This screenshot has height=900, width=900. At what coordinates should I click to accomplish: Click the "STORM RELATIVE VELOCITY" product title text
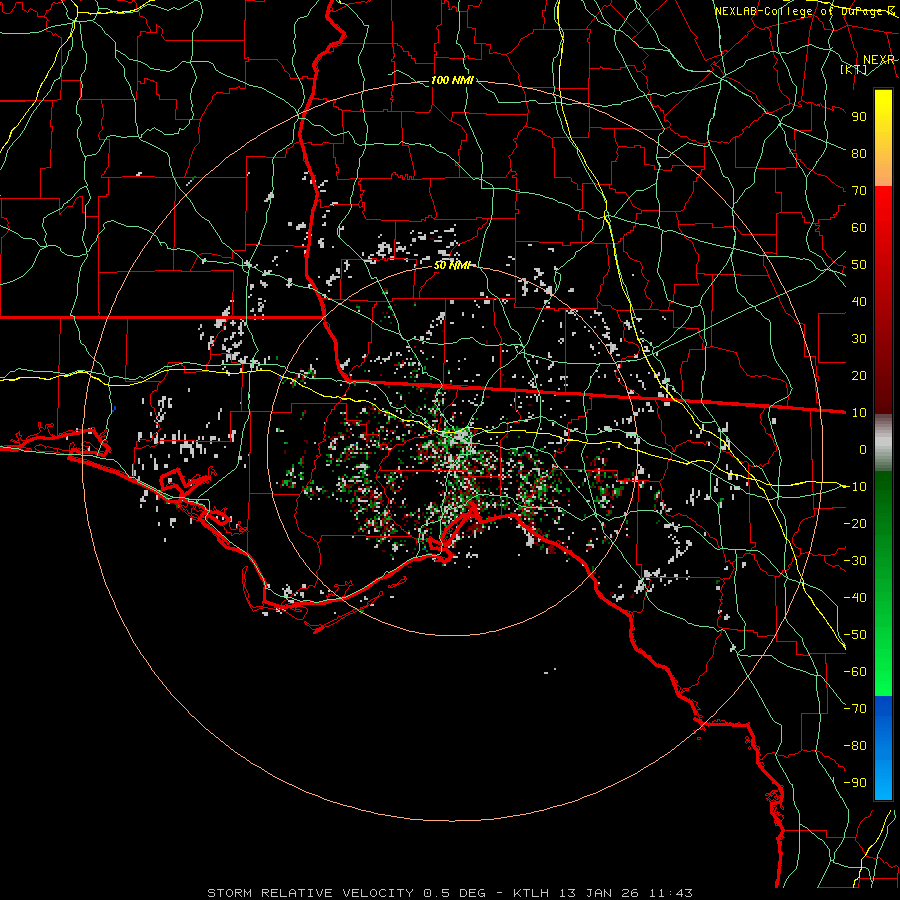311,893
